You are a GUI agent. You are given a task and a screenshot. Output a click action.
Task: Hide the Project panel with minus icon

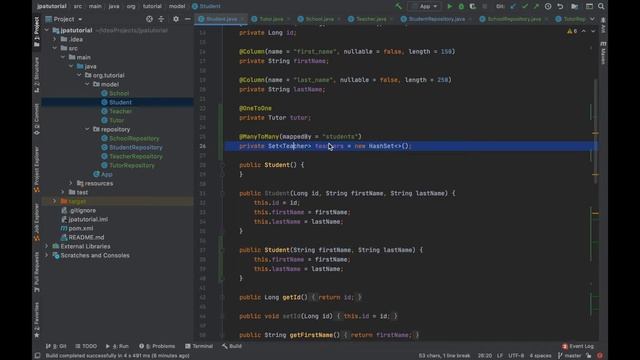(x=187, y=19)
